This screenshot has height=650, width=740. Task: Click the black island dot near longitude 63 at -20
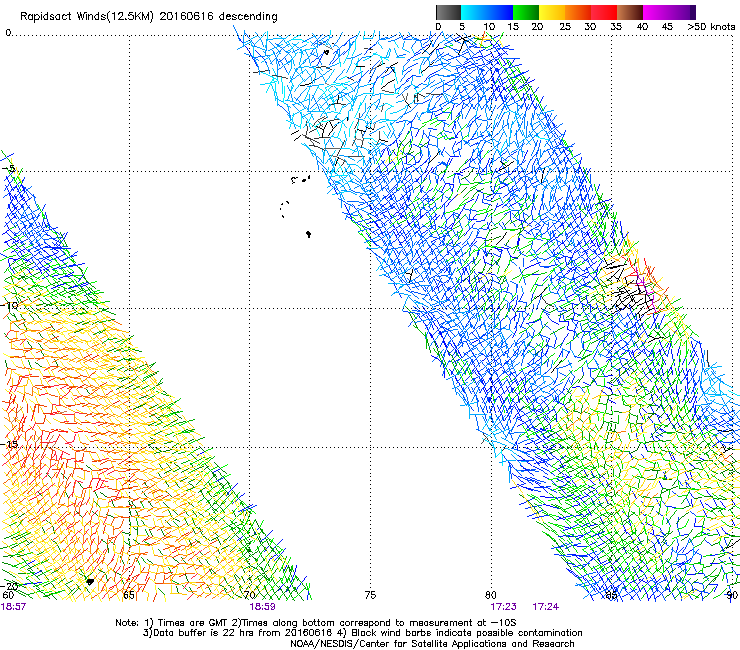click(x=90, y=582)
